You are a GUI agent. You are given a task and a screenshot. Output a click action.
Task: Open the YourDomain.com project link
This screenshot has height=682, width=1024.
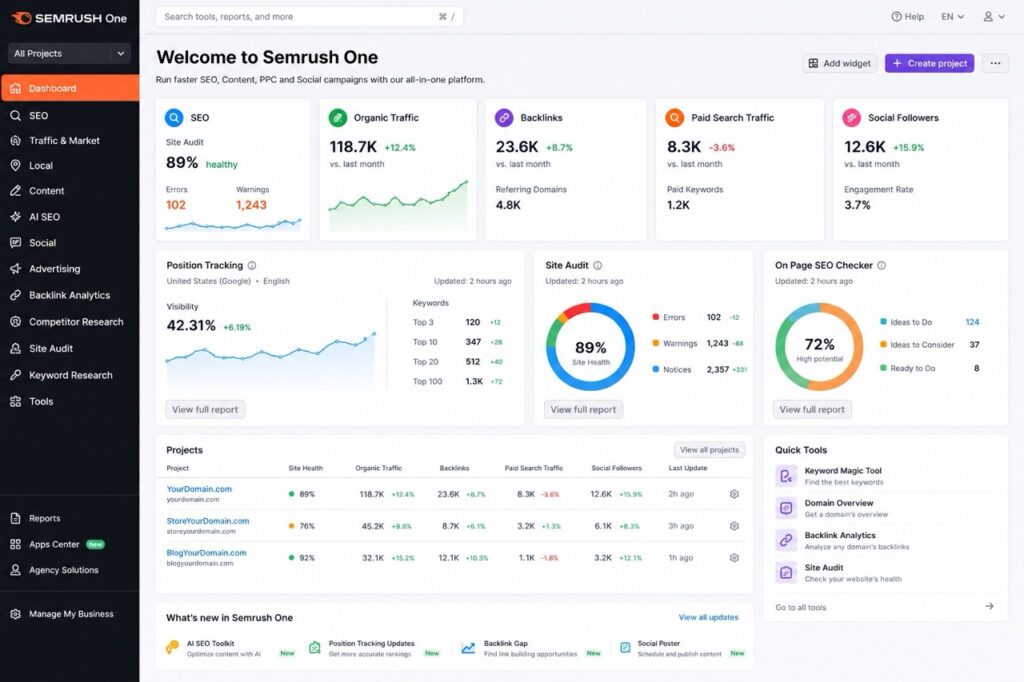tap(199, 489)
